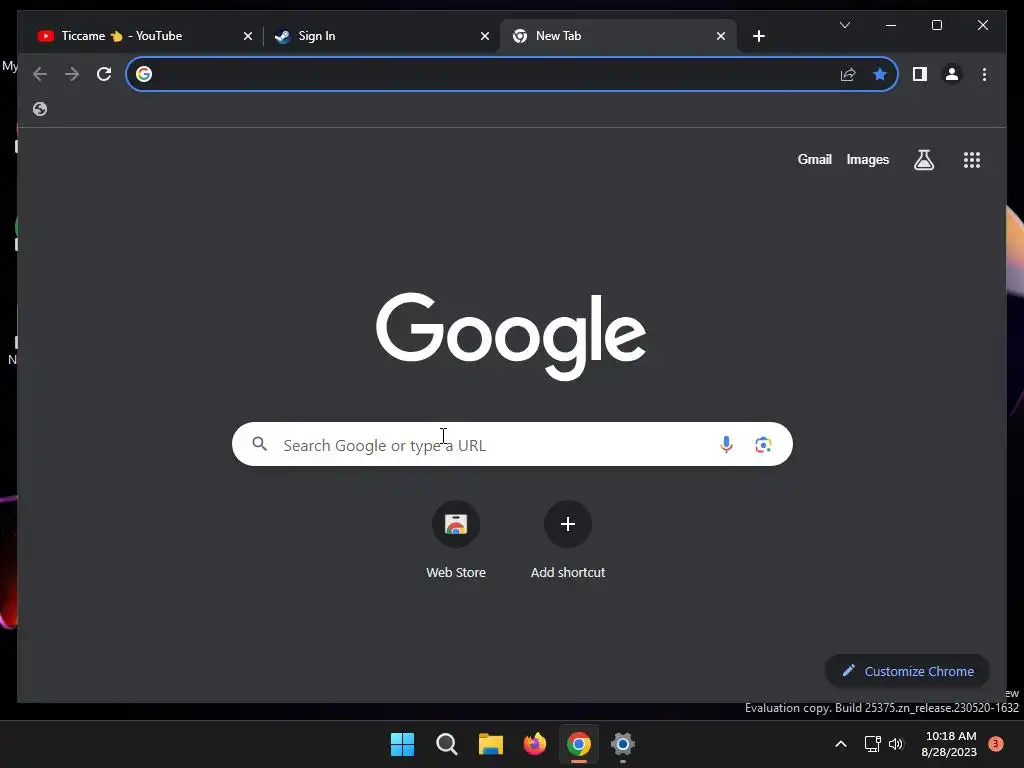
Task: Click the Chrome taskbar icon
Action: pos(579,744)
